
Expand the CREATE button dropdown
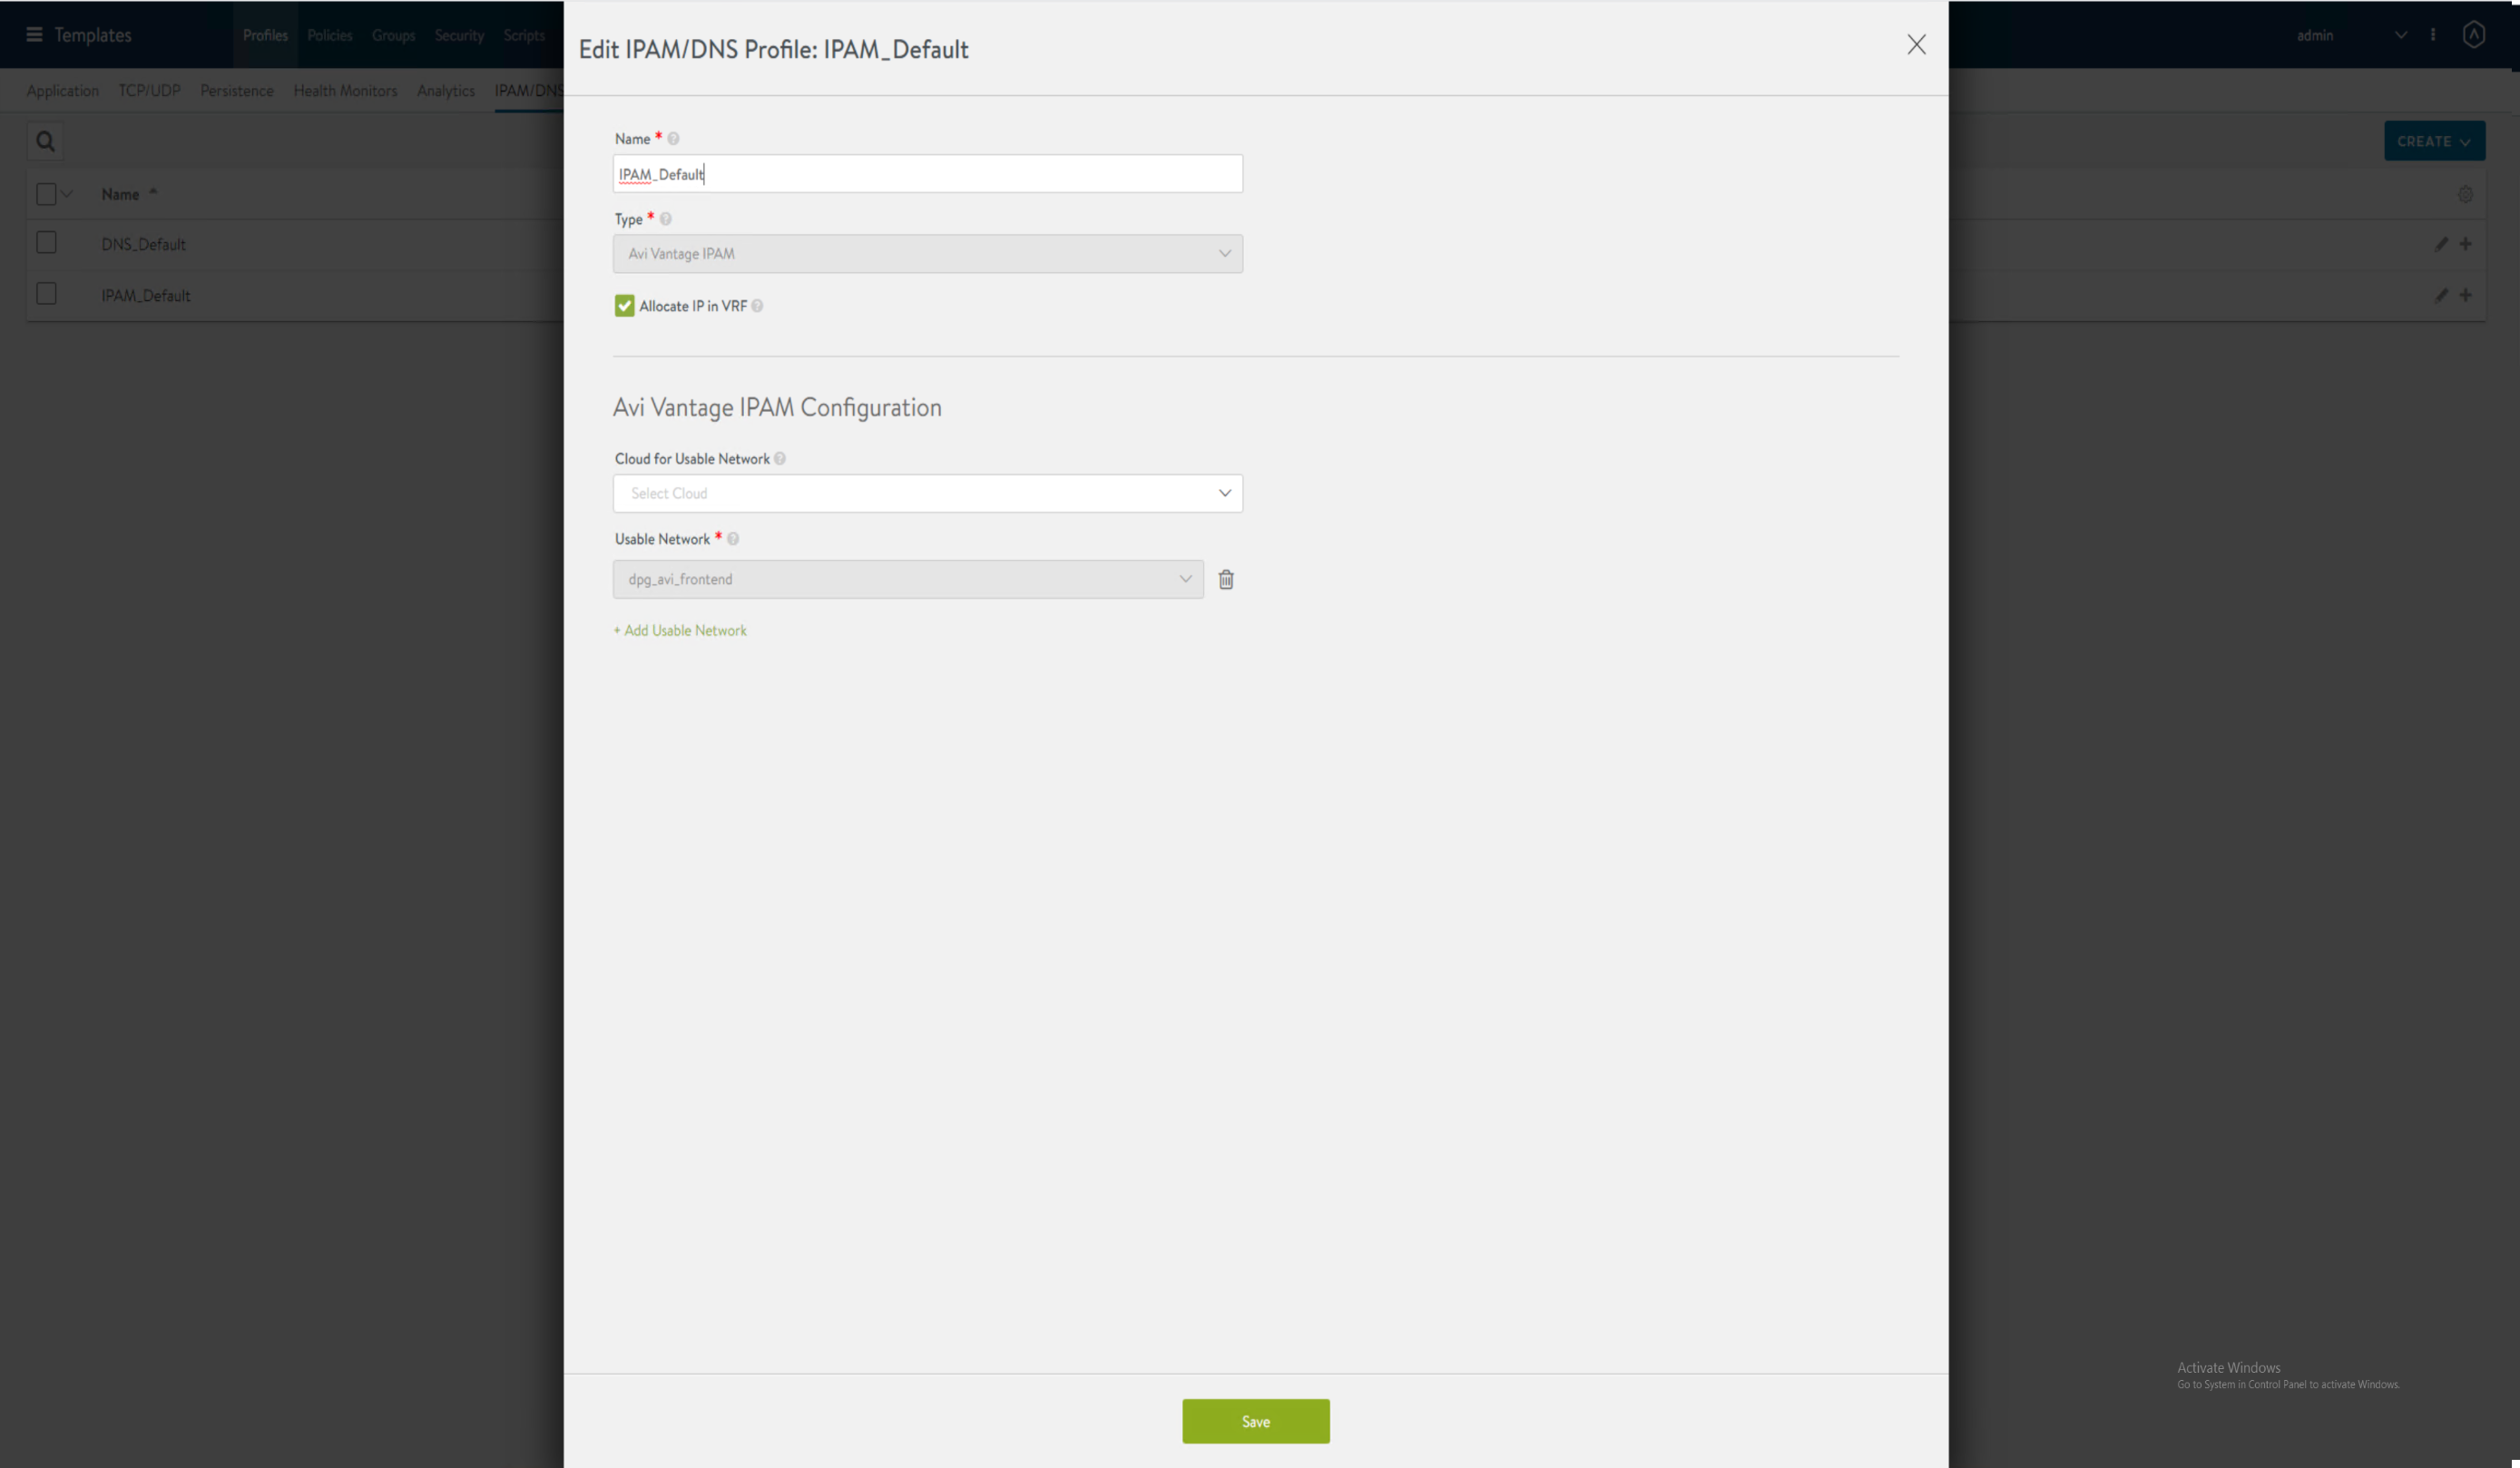2434,142
